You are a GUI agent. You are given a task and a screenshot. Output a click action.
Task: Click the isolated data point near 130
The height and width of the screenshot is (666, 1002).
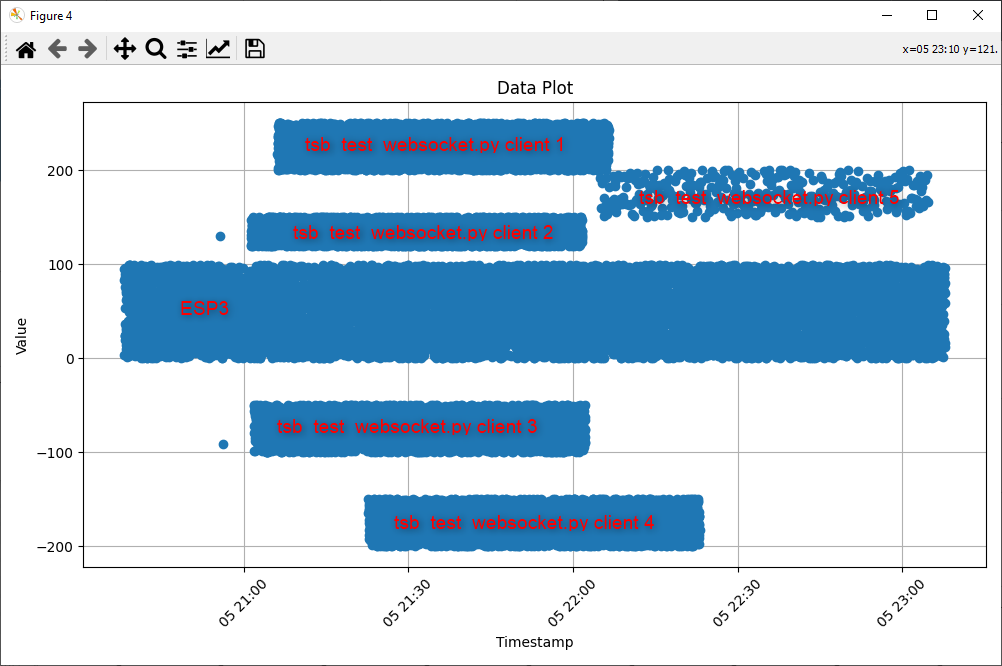[x=220, y=236]
